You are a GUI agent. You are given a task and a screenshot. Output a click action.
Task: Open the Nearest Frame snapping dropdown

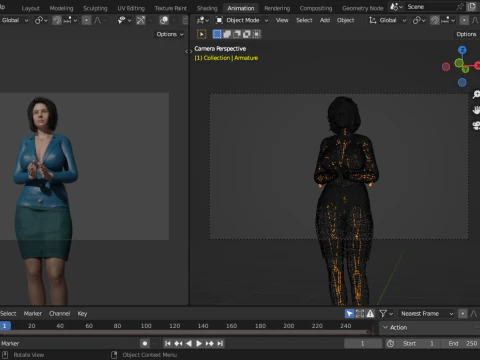pos(427,314)
